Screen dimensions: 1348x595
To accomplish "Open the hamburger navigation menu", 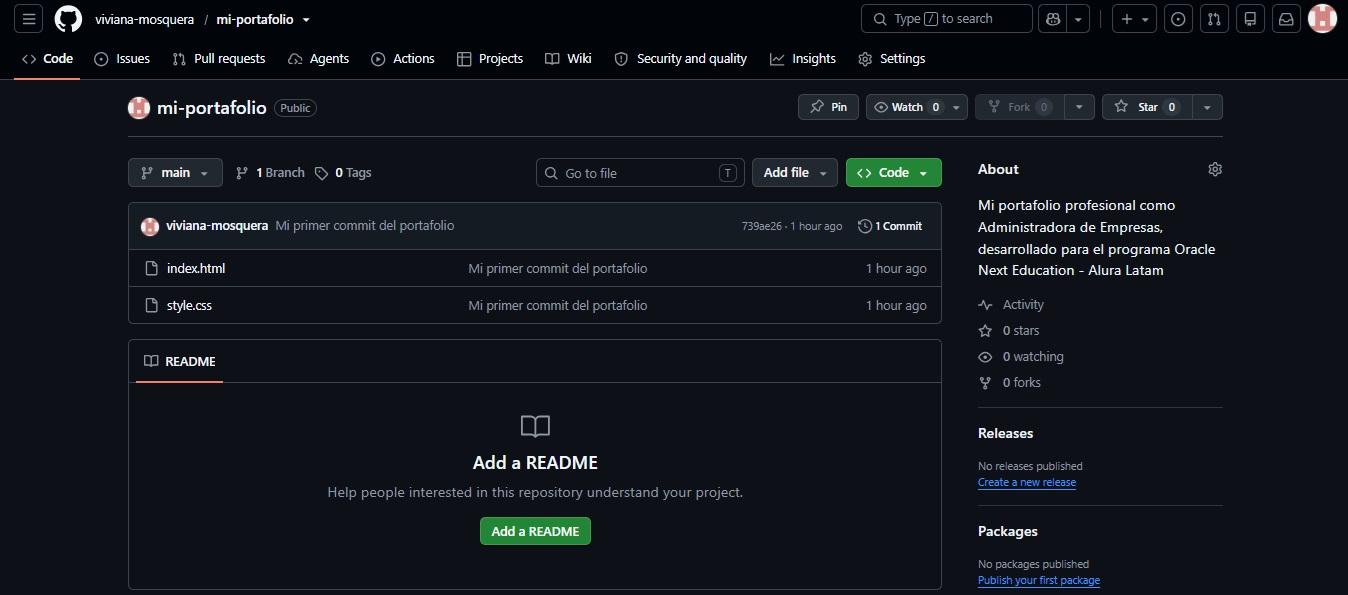I will [x=28, y=19].
